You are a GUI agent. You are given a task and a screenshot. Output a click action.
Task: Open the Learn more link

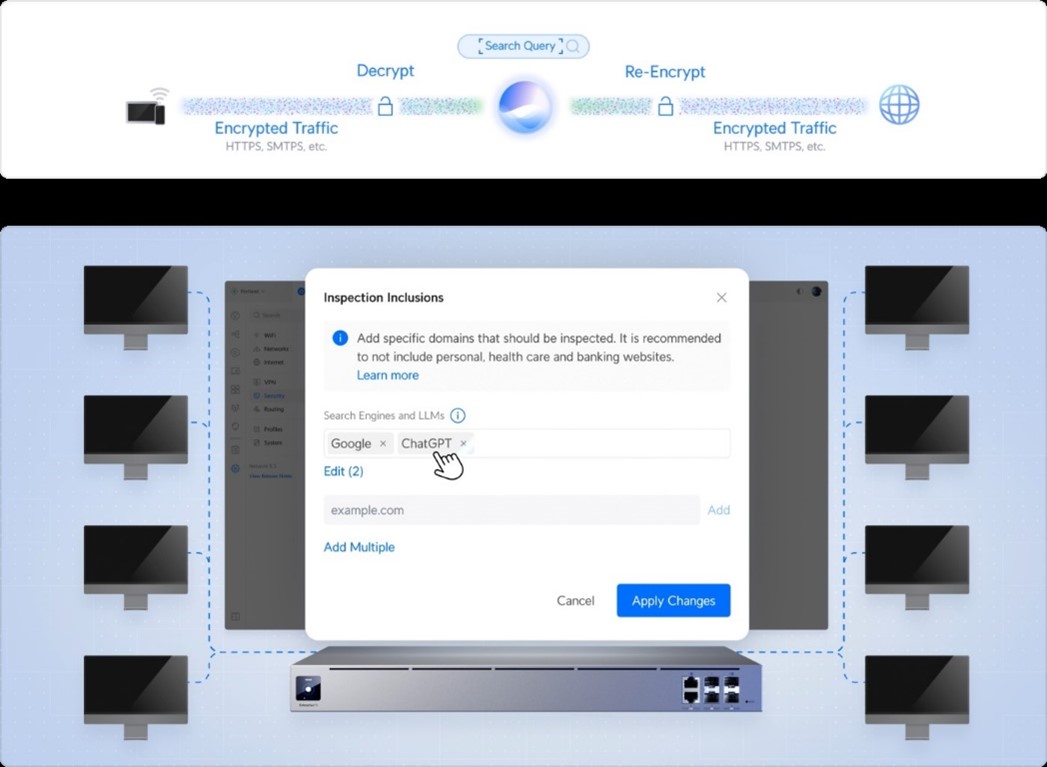tap(387, 375)
